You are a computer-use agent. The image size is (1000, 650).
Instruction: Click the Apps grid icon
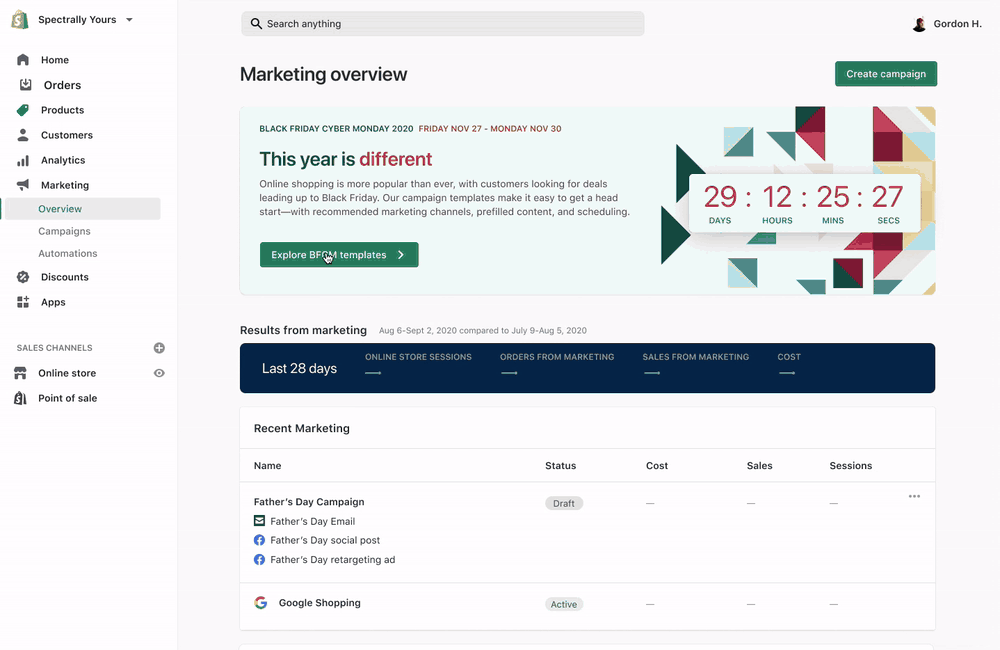23,302
